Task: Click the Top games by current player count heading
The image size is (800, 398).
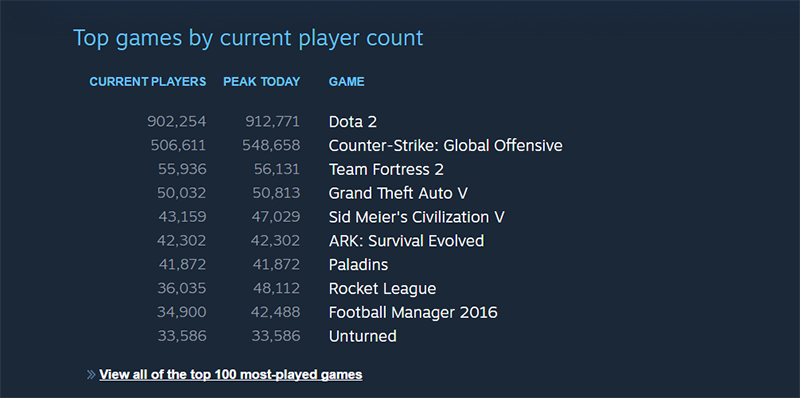Action: [x=248, y=39]
